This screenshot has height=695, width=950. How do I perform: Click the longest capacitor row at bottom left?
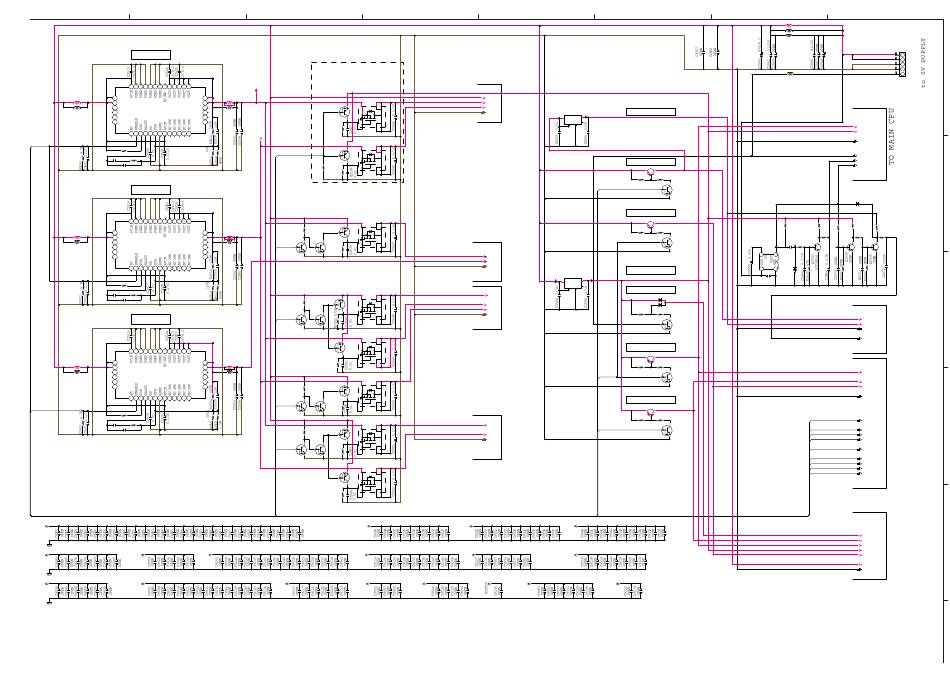[x=175, y=531]
